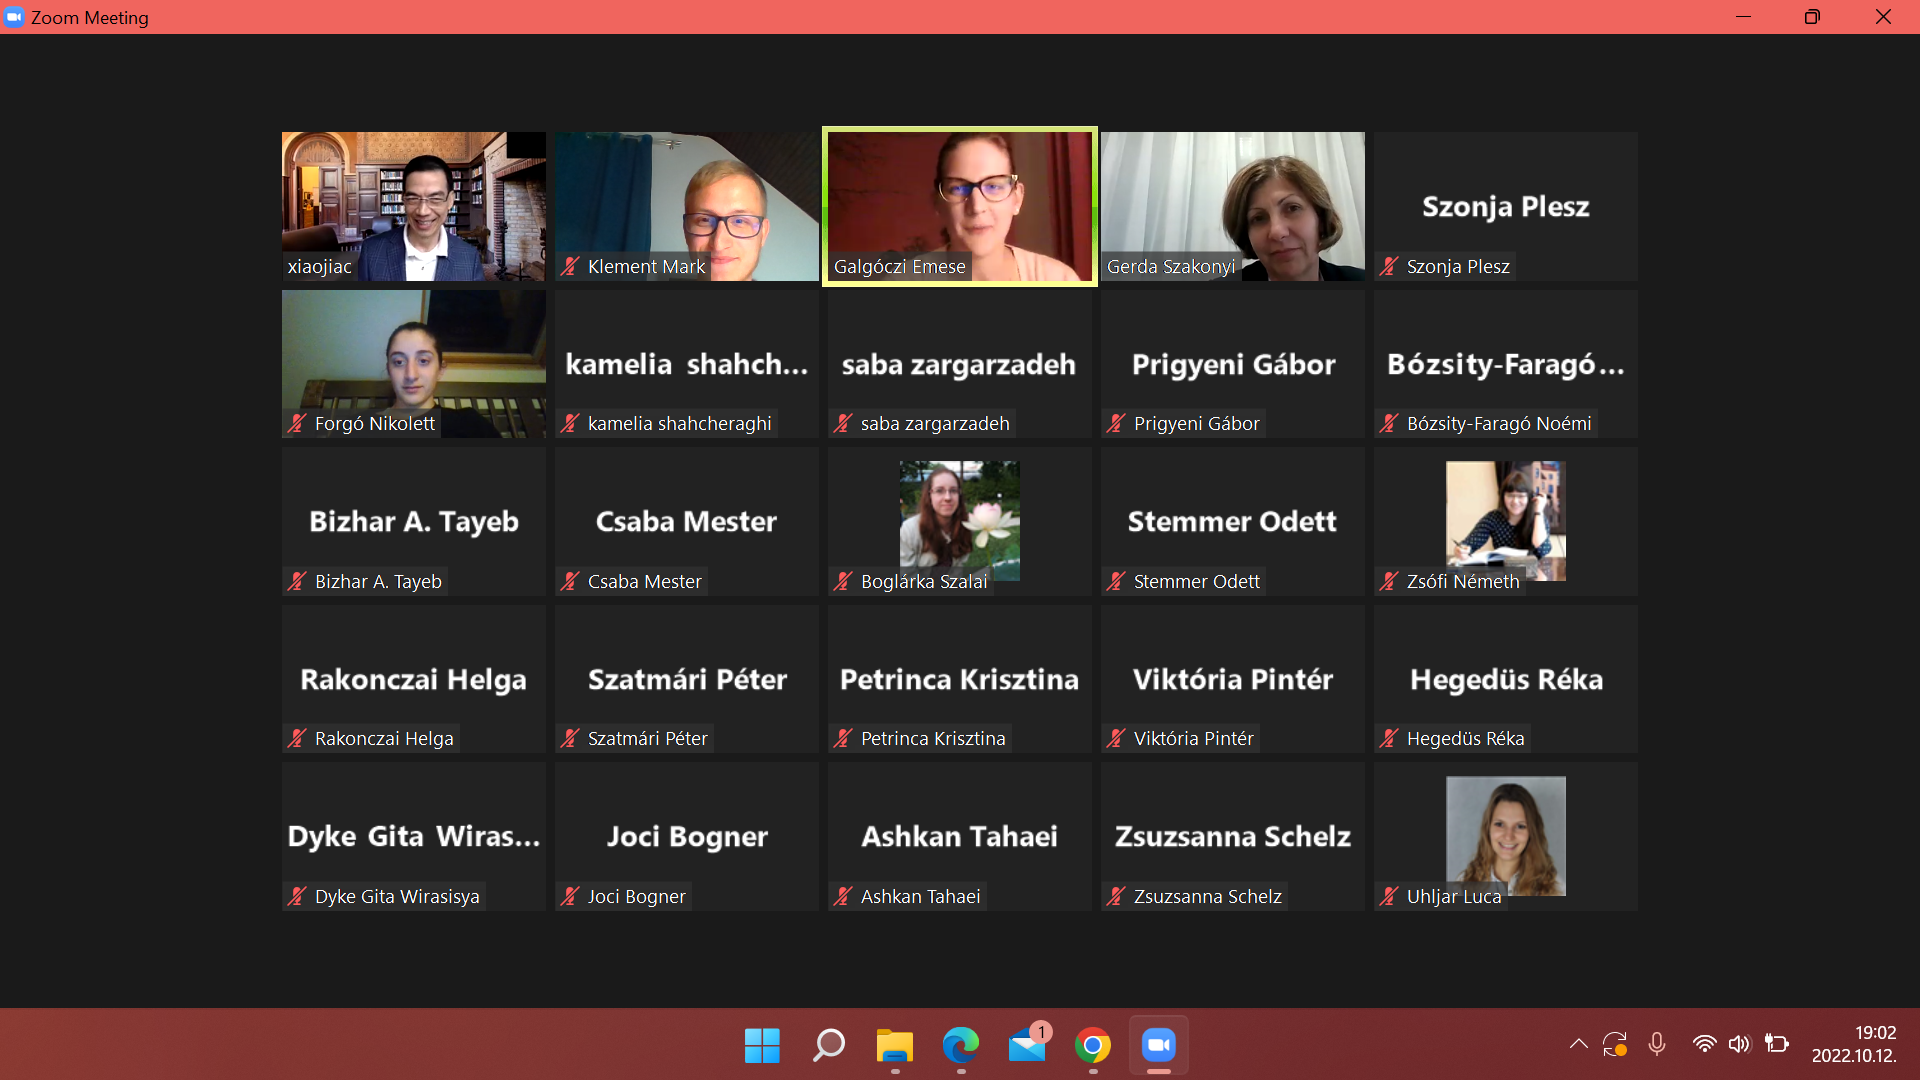Image resolution: width=1920 pixels, height=1080 pixels.
Task: Click muted mic icon beside Boglárka Szalai
Action: 843,581
